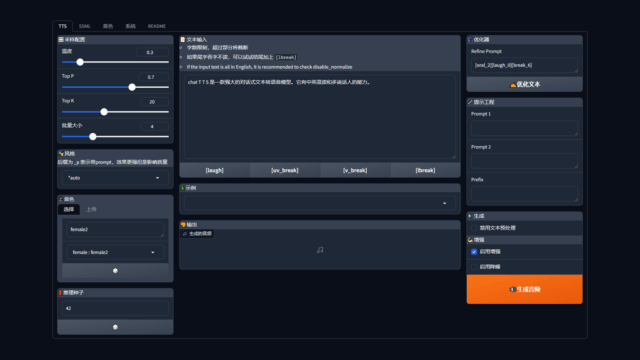
Task: Click the Prompt 1 input field
Action: click(524, 128)
